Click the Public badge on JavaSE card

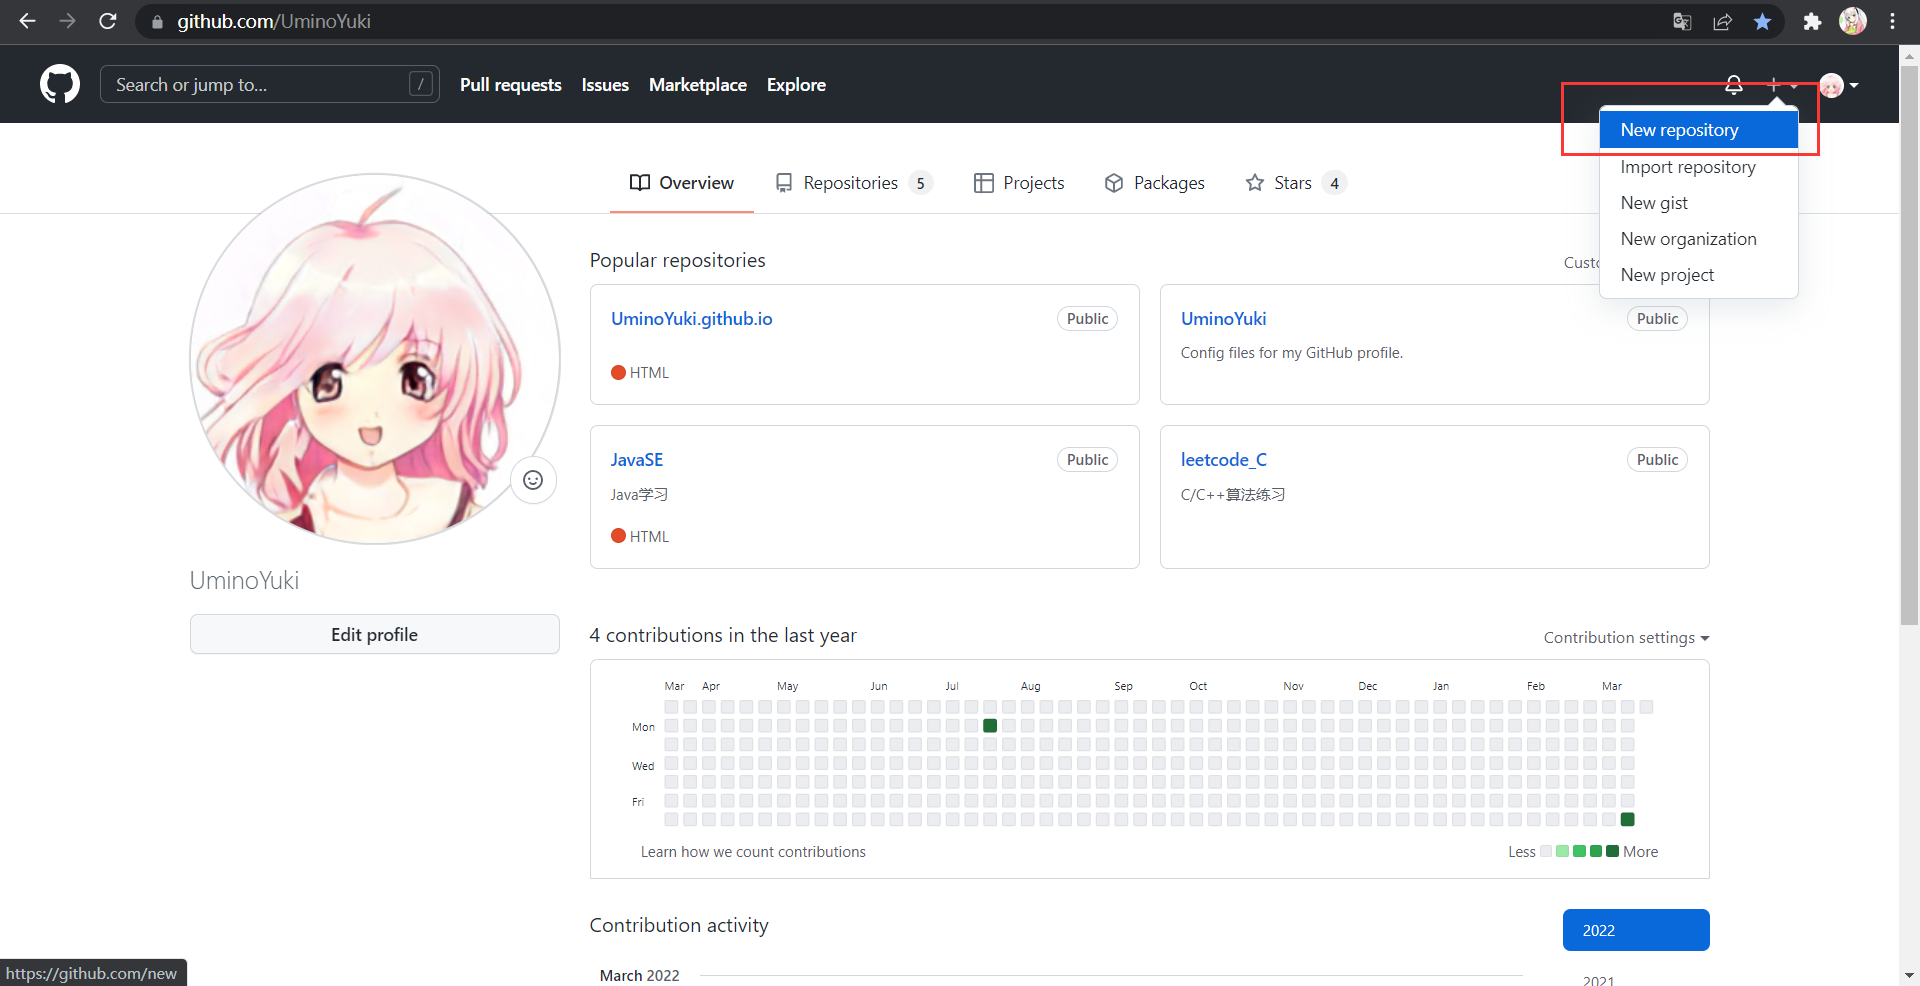click(1087, 460)
